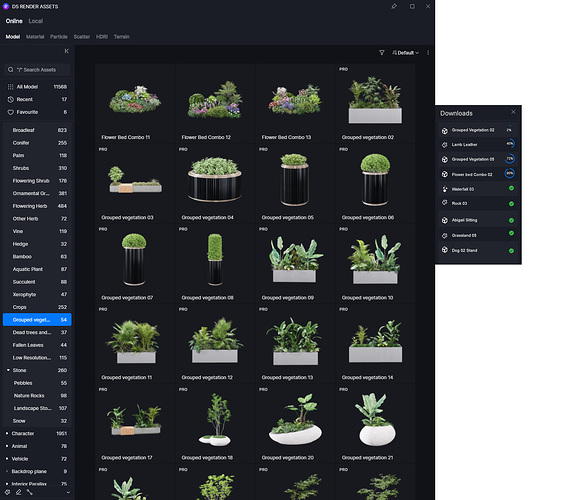Viewport: 562px width, 500px height.
Task: Click 'Abigail Sitting' text in Downloads
Action: tap(465, 220)
